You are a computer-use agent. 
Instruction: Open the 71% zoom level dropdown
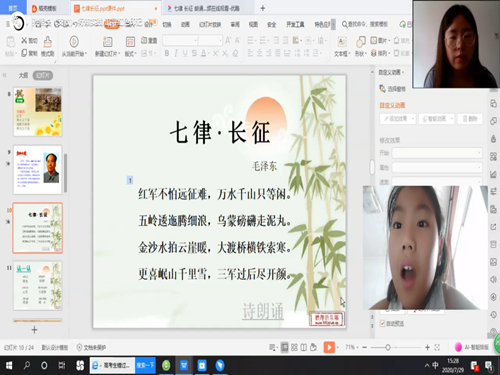pos(352,347)
